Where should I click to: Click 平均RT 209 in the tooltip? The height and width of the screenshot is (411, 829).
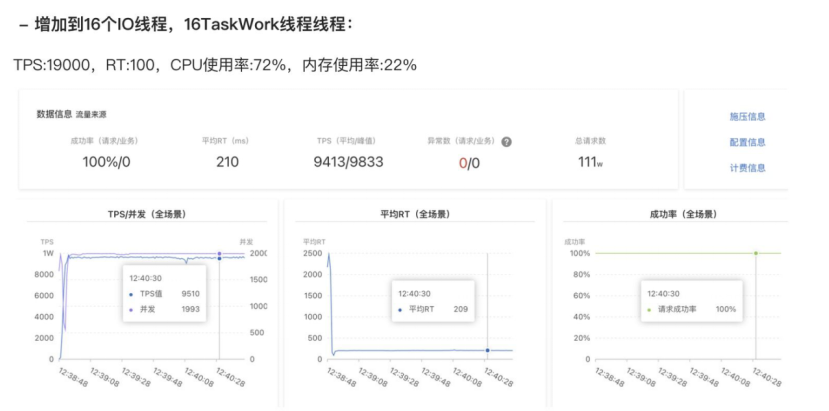click(x=433, y=309)
